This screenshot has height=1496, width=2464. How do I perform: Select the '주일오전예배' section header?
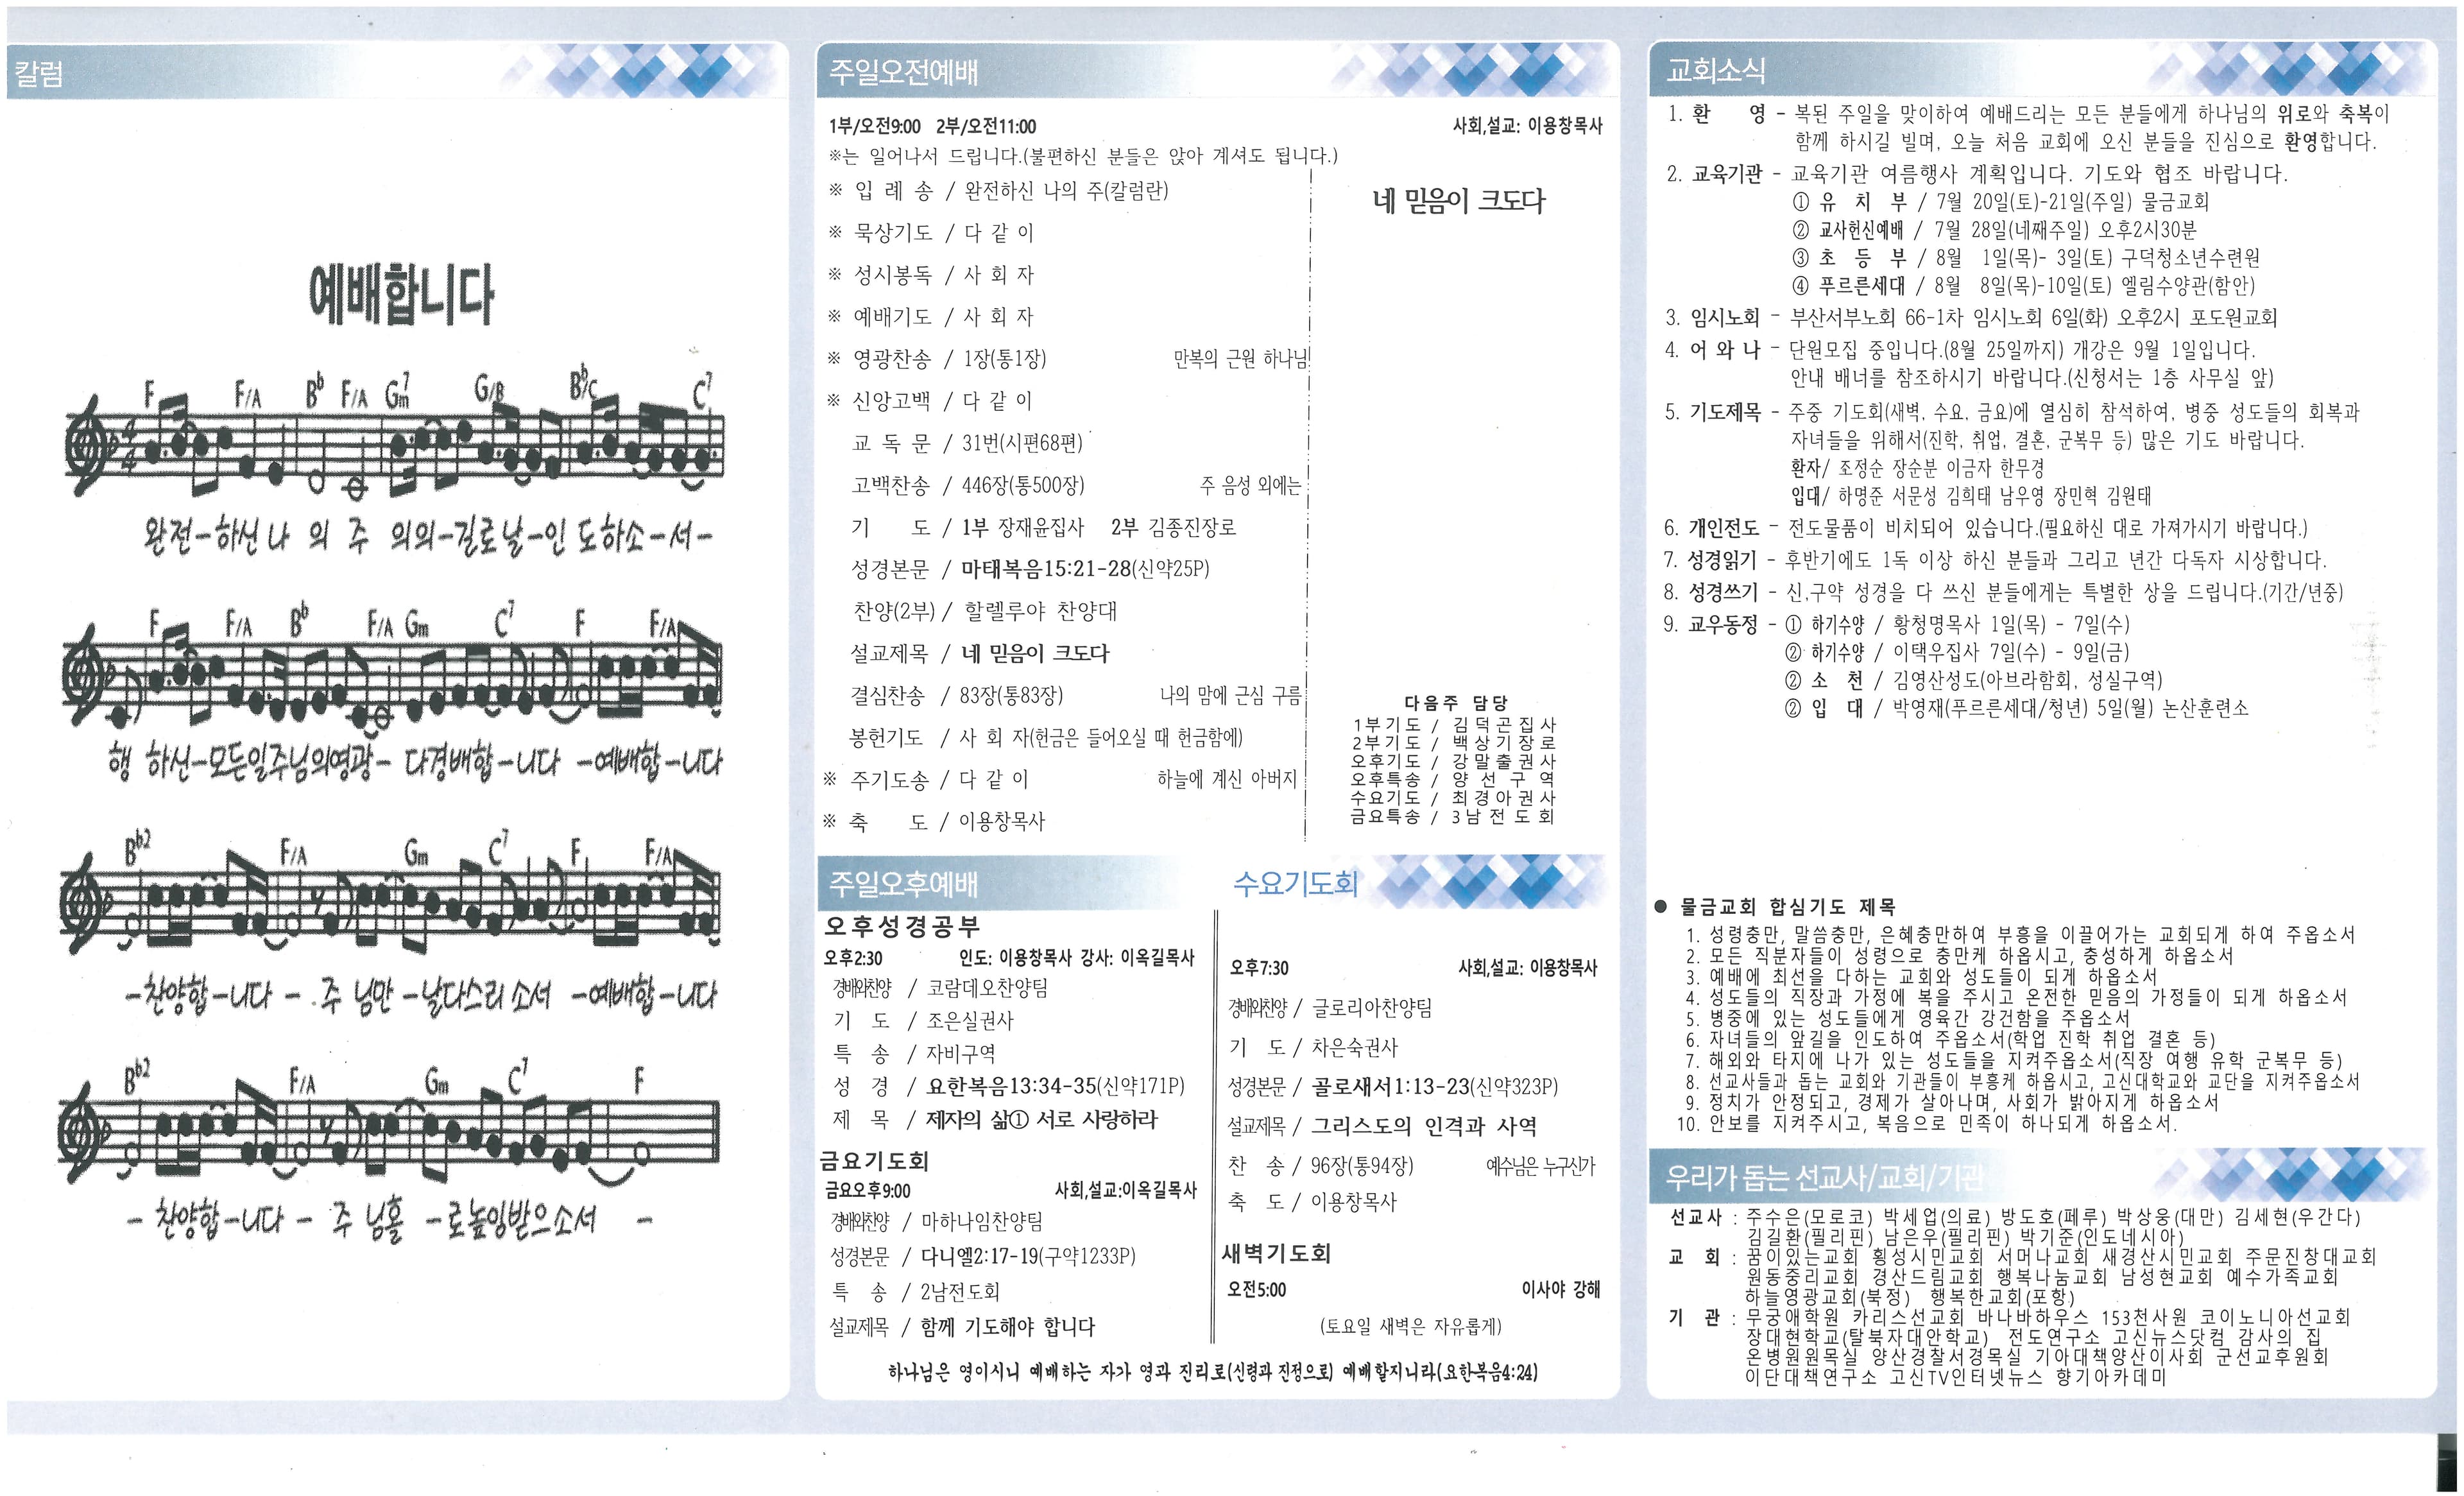[903, 72]
